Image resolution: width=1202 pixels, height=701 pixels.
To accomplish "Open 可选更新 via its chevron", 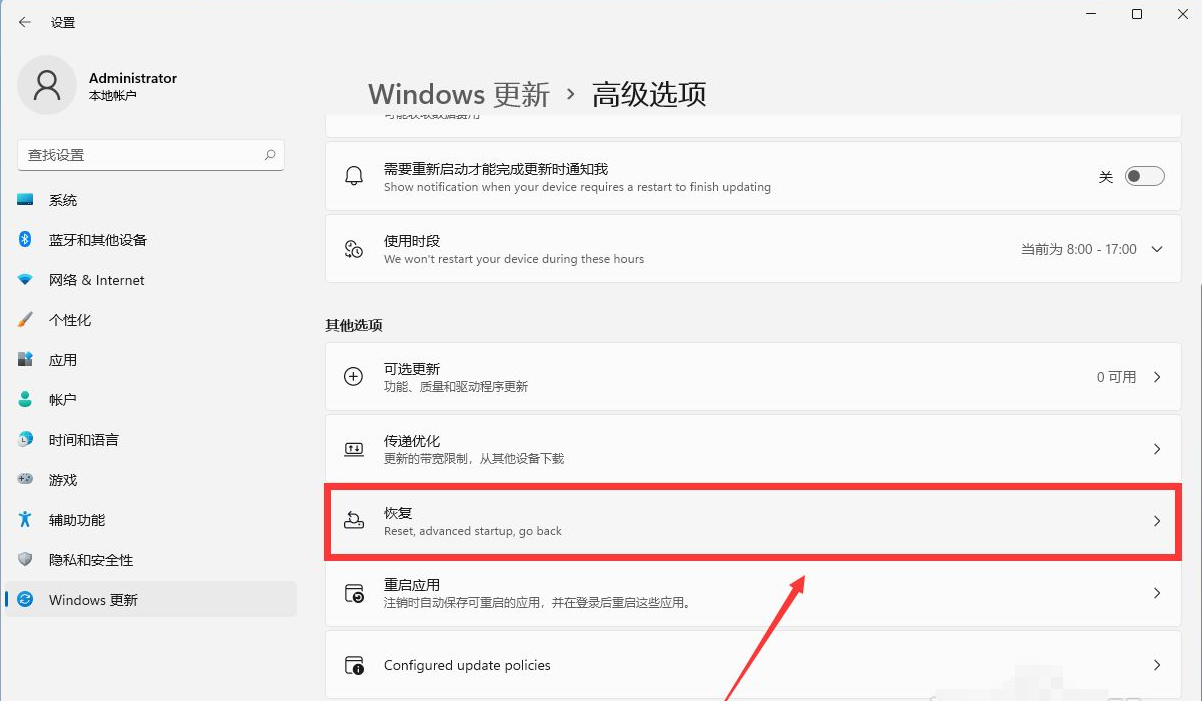I will 1158,377.
